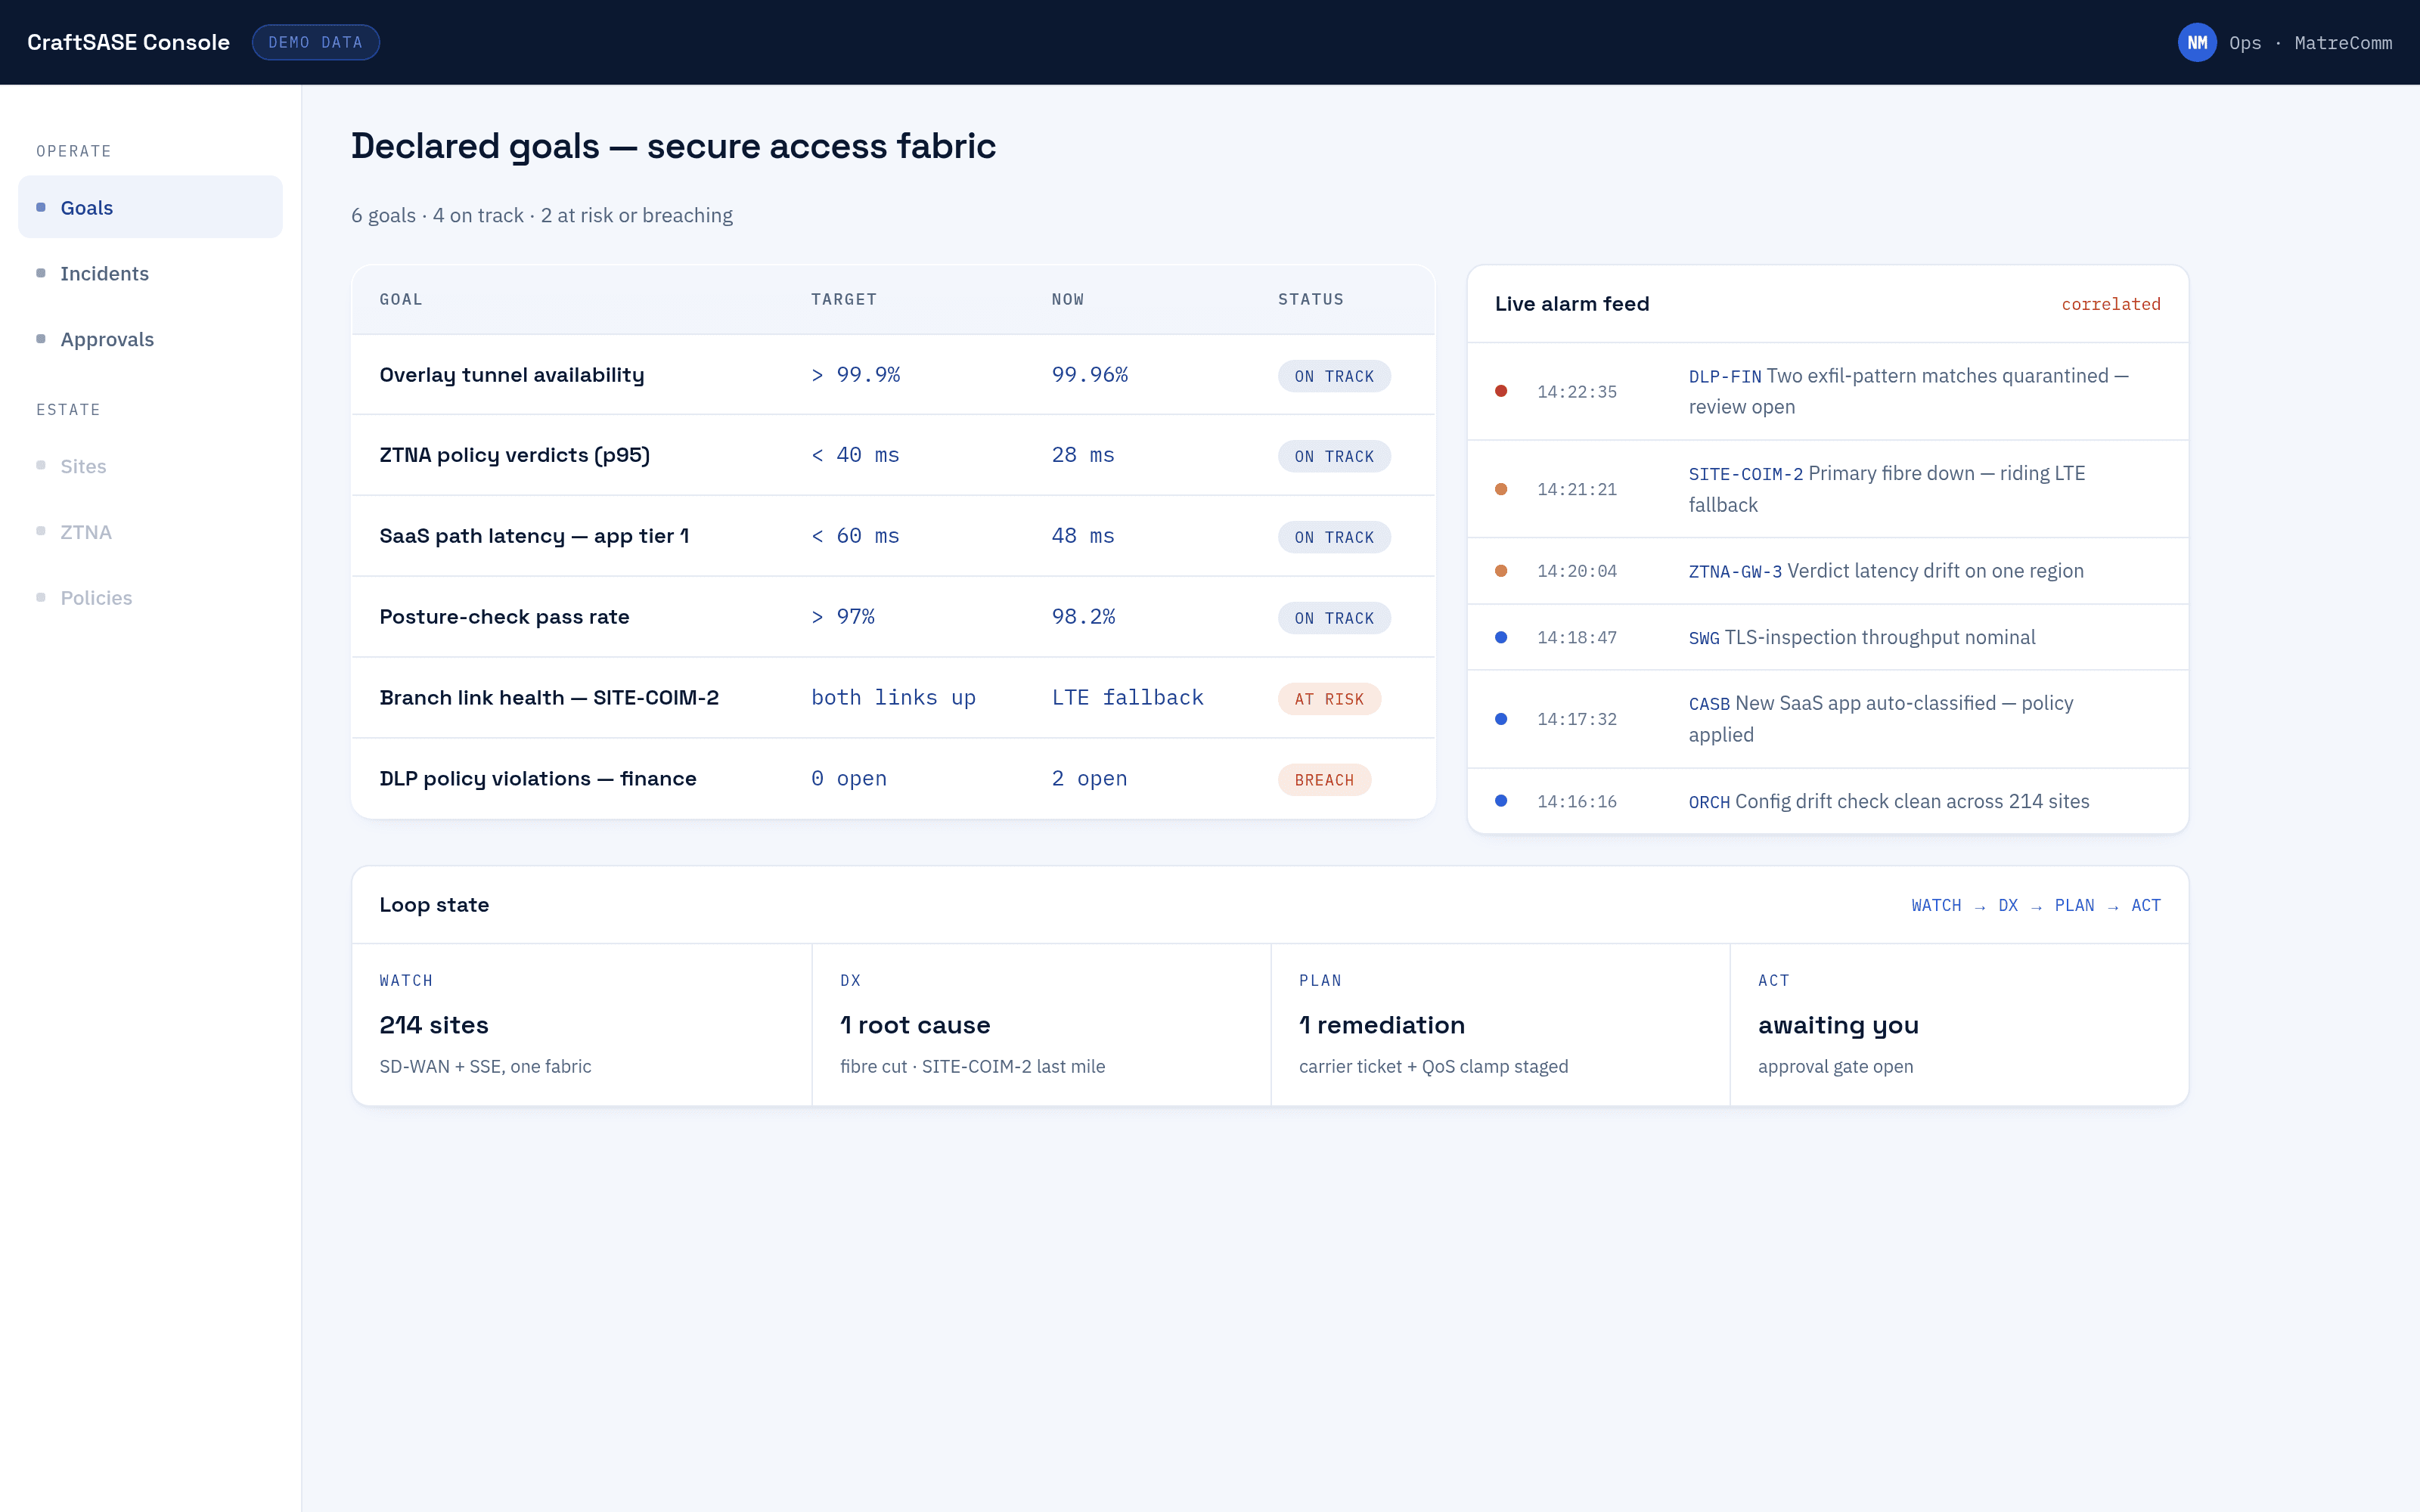Viewport: 2420px width, 1512px height.
Task: Select the Overlay tunnel availability goal
Action: click(x=893, y=375)
